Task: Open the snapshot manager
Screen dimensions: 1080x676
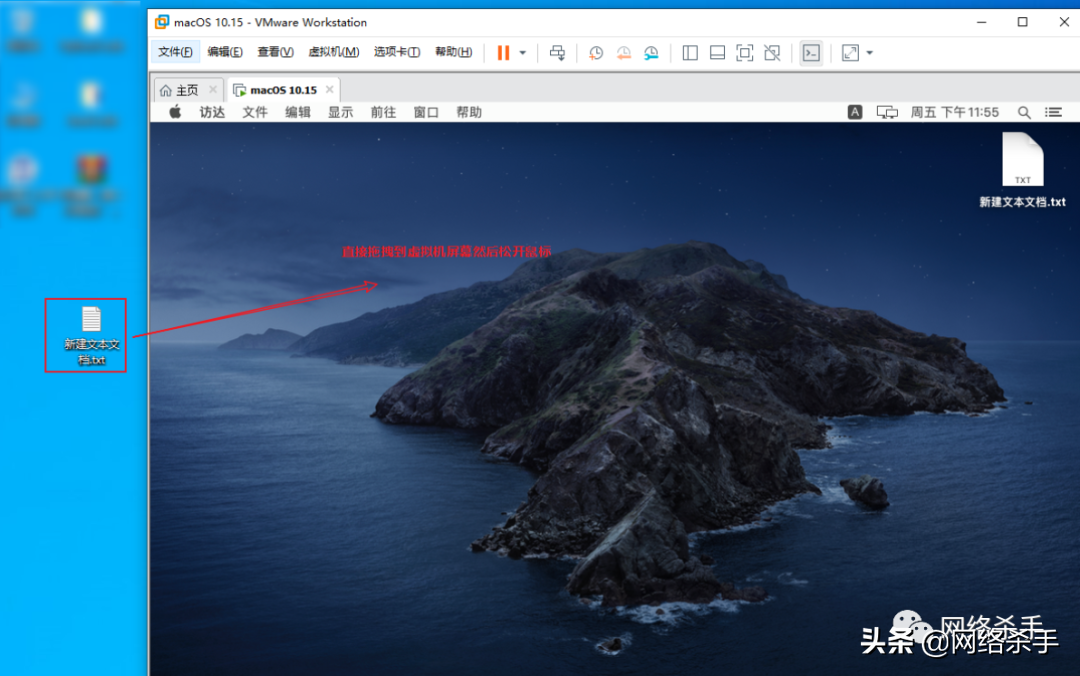Action: coord(651,53)
